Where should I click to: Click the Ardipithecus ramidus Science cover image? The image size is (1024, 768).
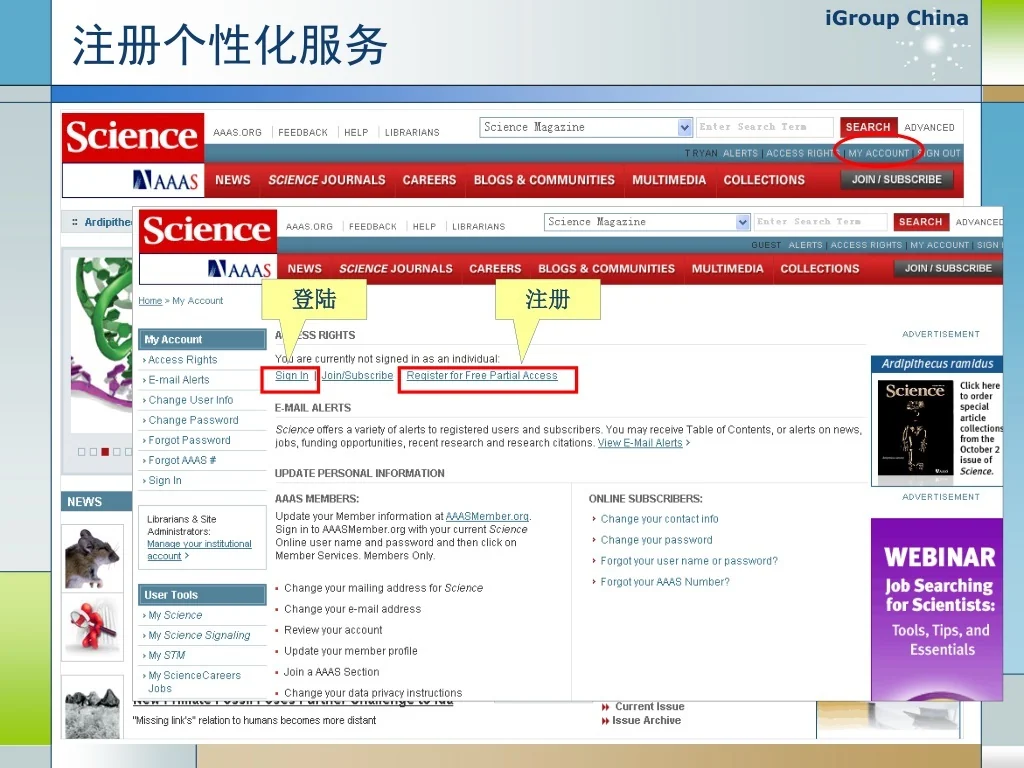click(x=915, y=428)
